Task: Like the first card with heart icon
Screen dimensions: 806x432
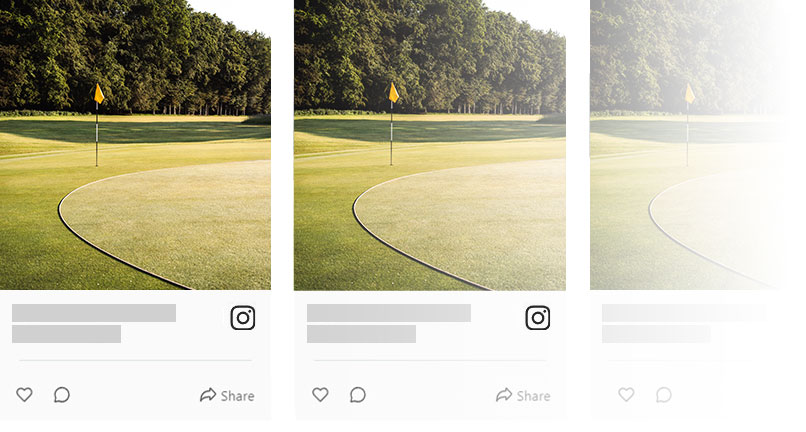Action: [x=24, y=394]
